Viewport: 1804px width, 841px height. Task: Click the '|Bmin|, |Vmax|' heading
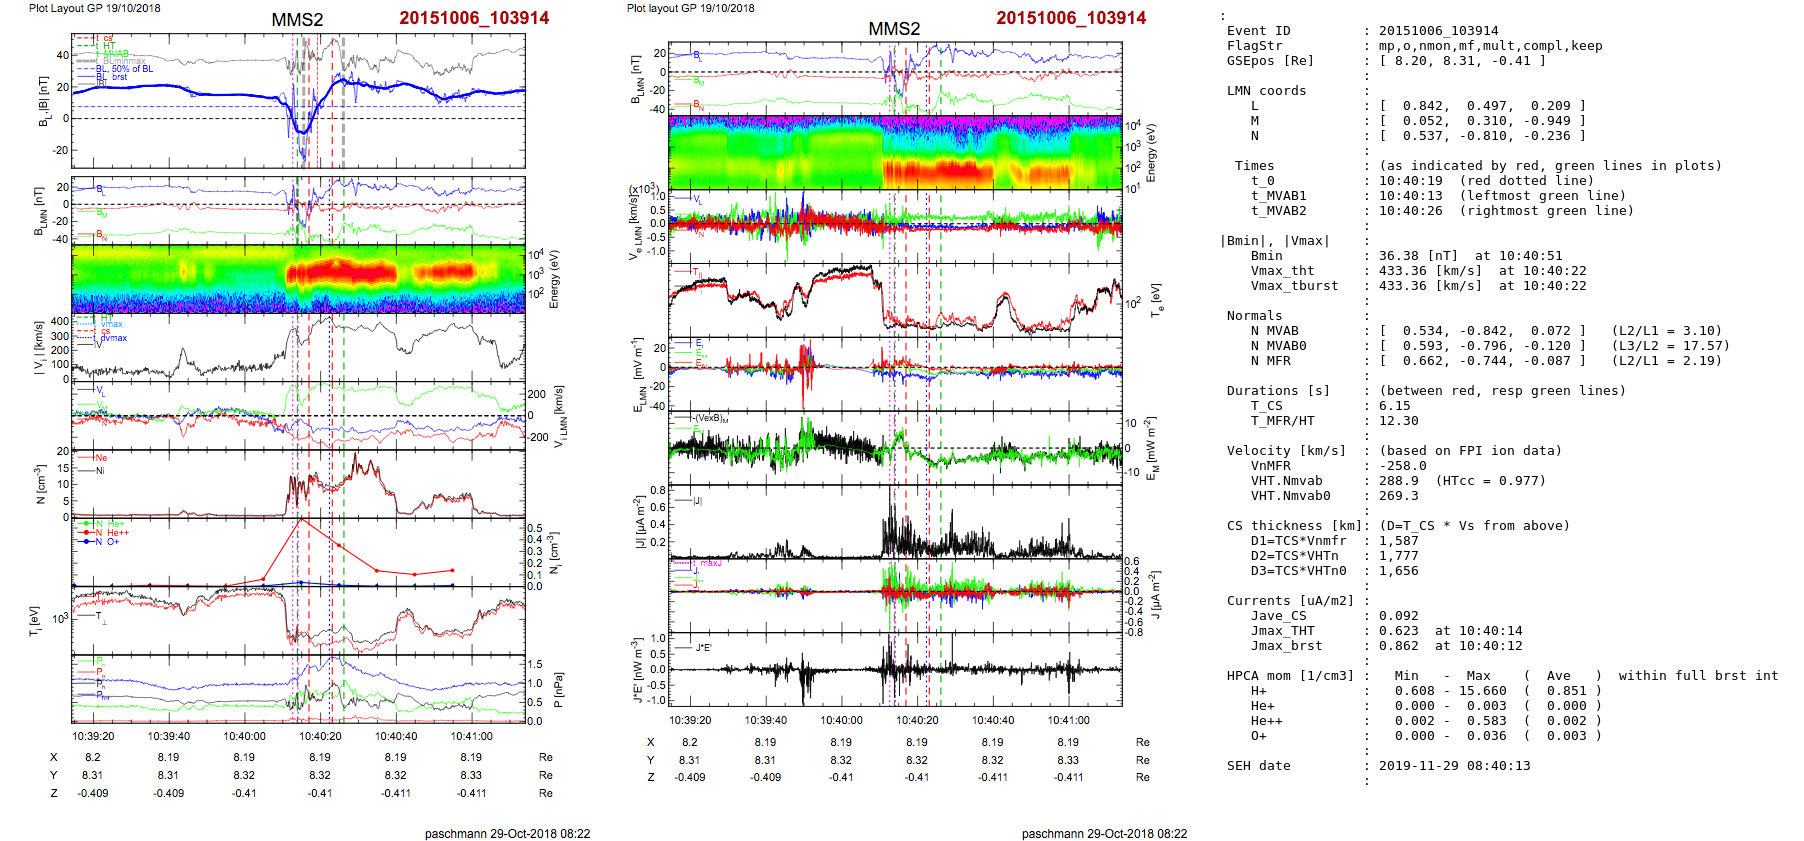(x=1274, y=241)
